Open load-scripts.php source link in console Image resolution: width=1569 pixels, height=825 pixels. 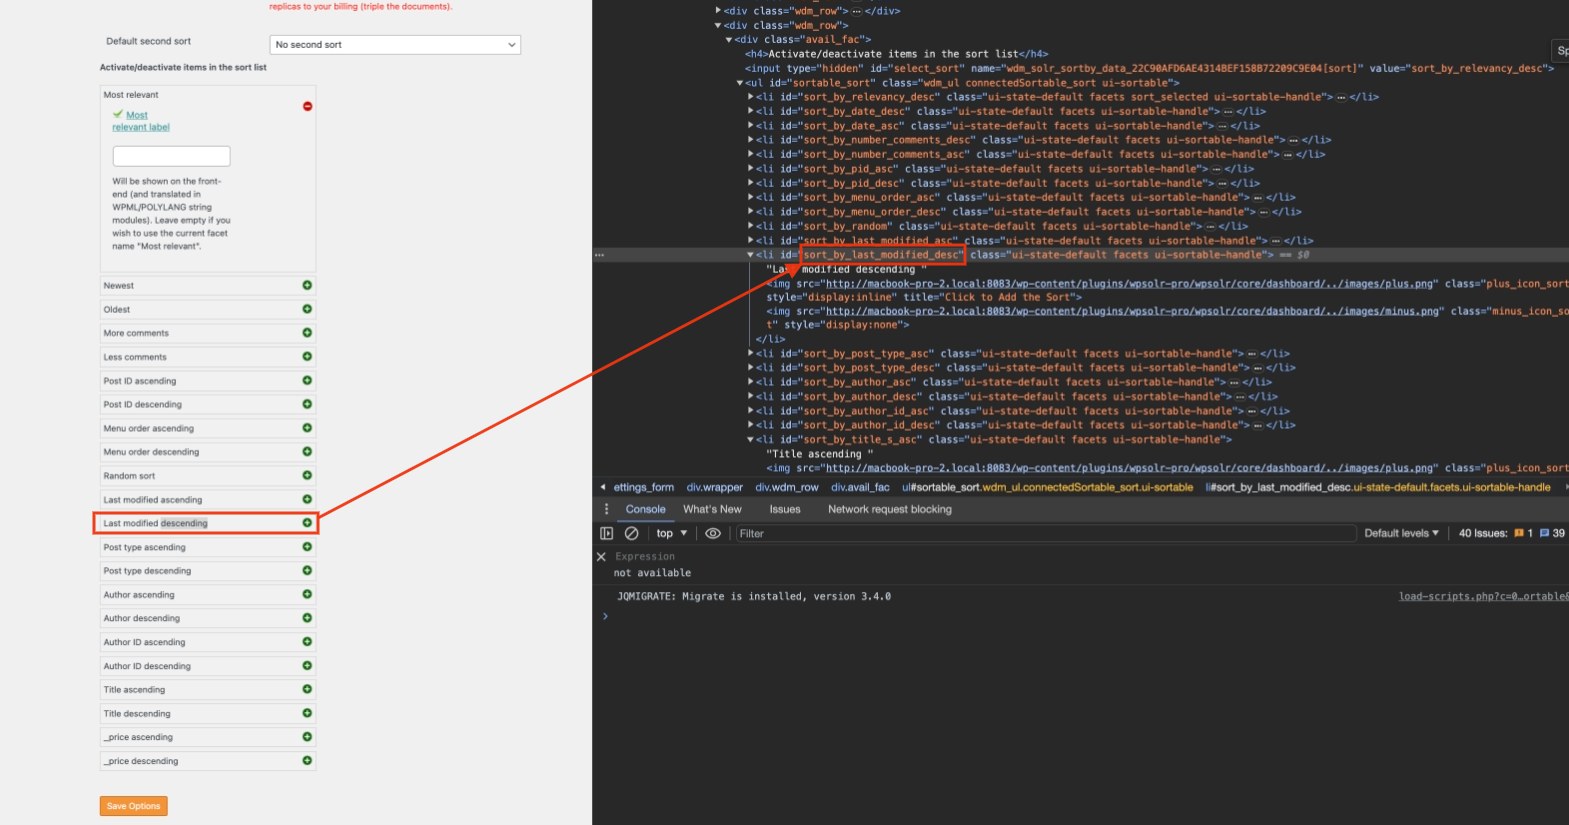point(1483,596)
